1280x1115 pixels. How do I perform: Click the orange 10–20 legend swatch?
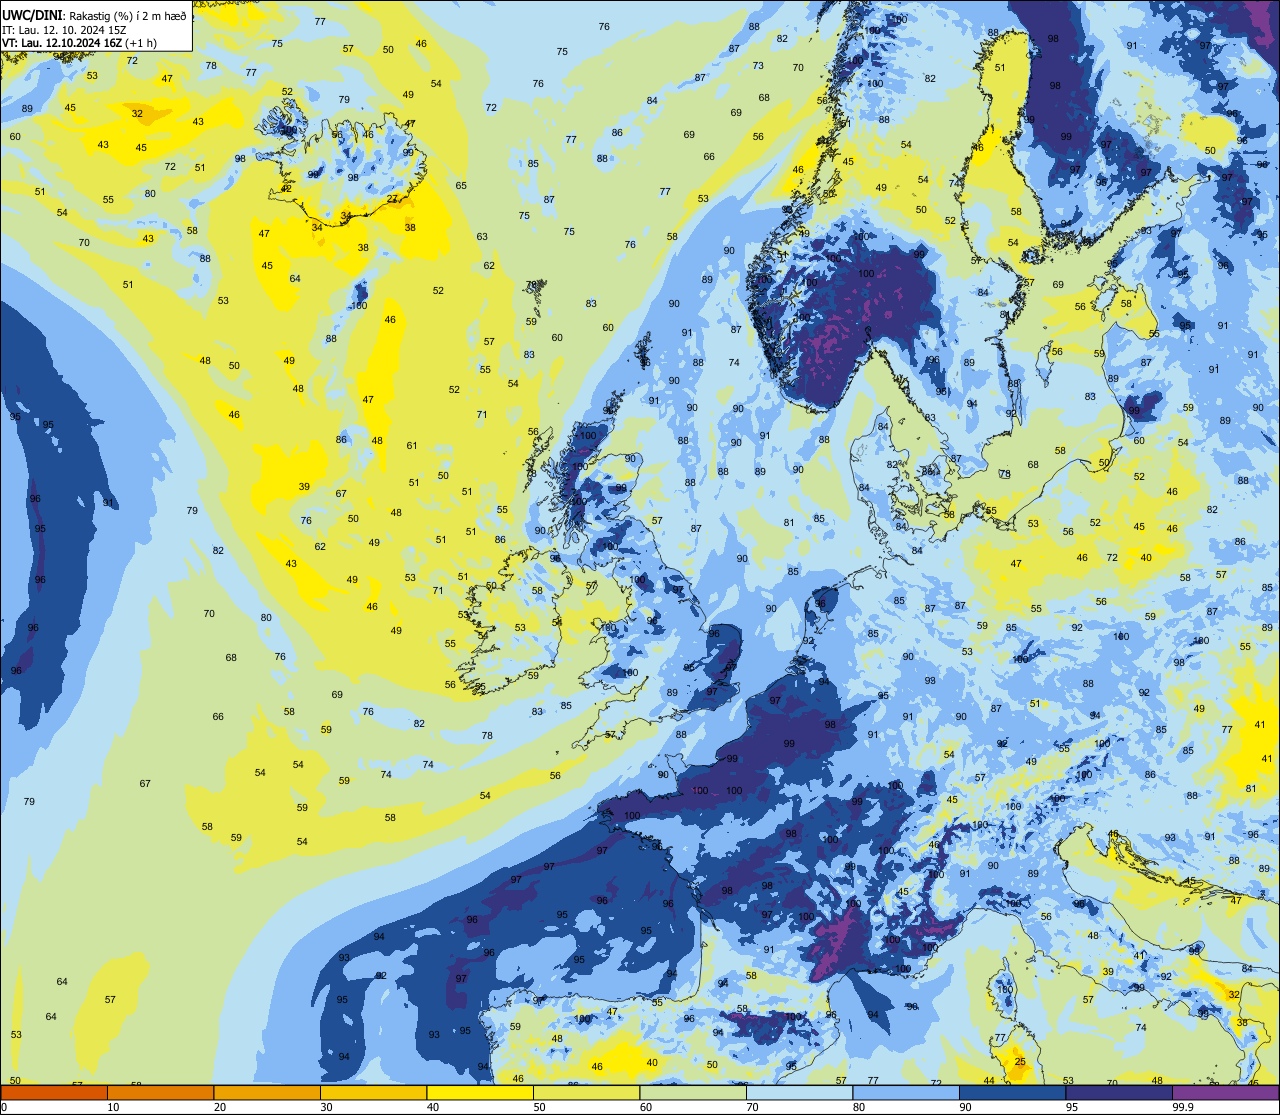160,1092
